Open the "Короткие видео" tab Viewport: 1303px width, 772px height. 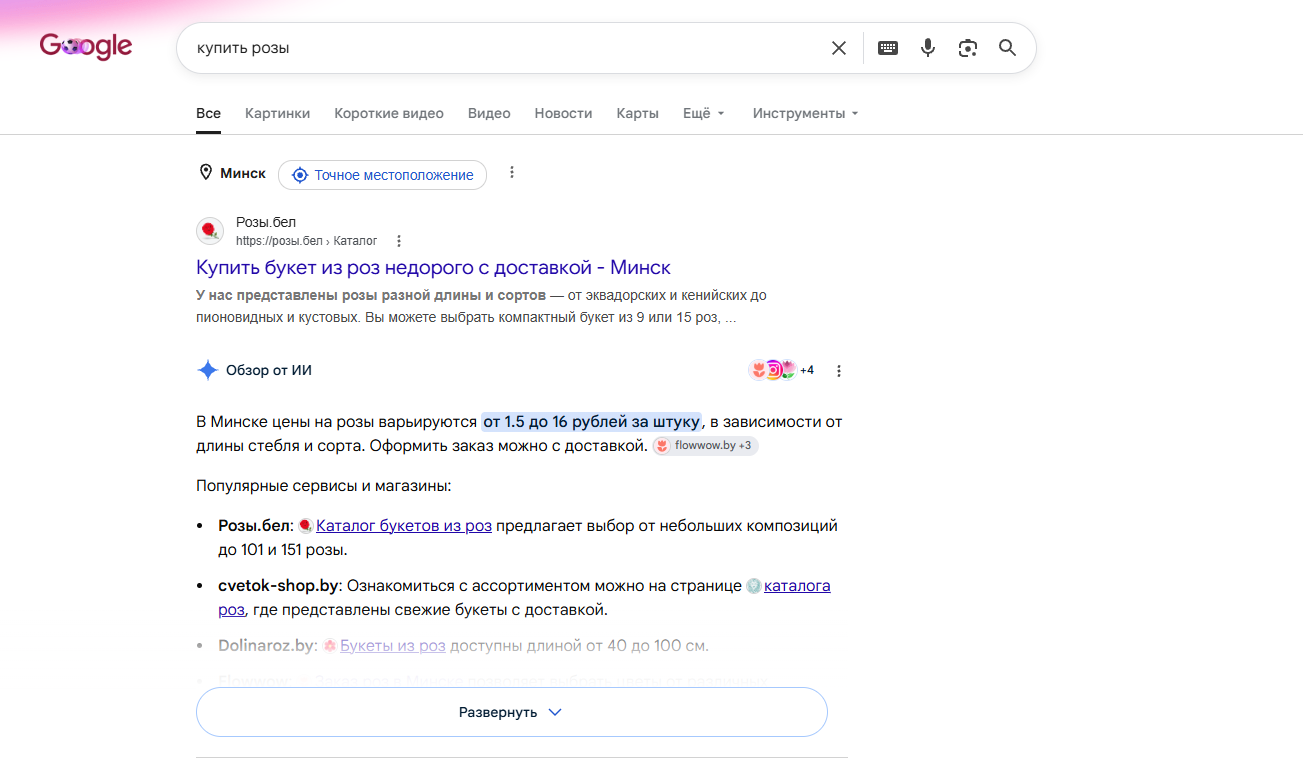click(x=389, y=113)
